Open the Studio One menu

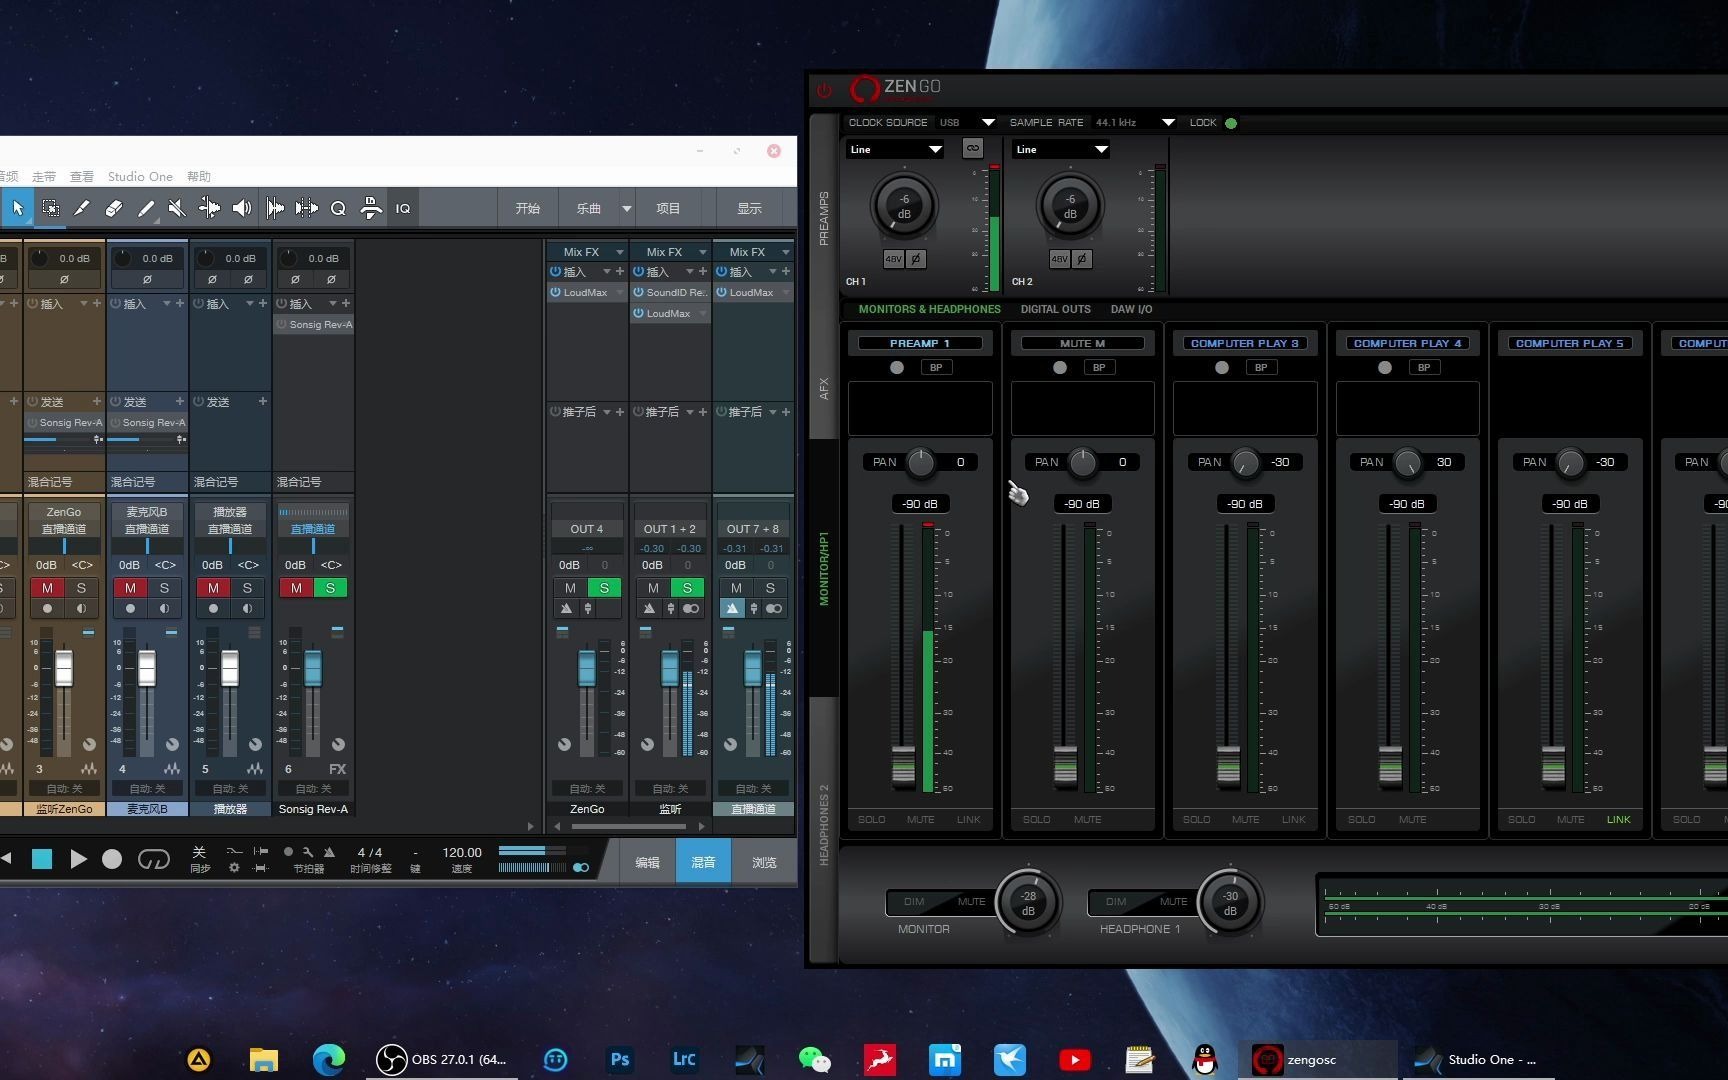[x=140, y=177]
